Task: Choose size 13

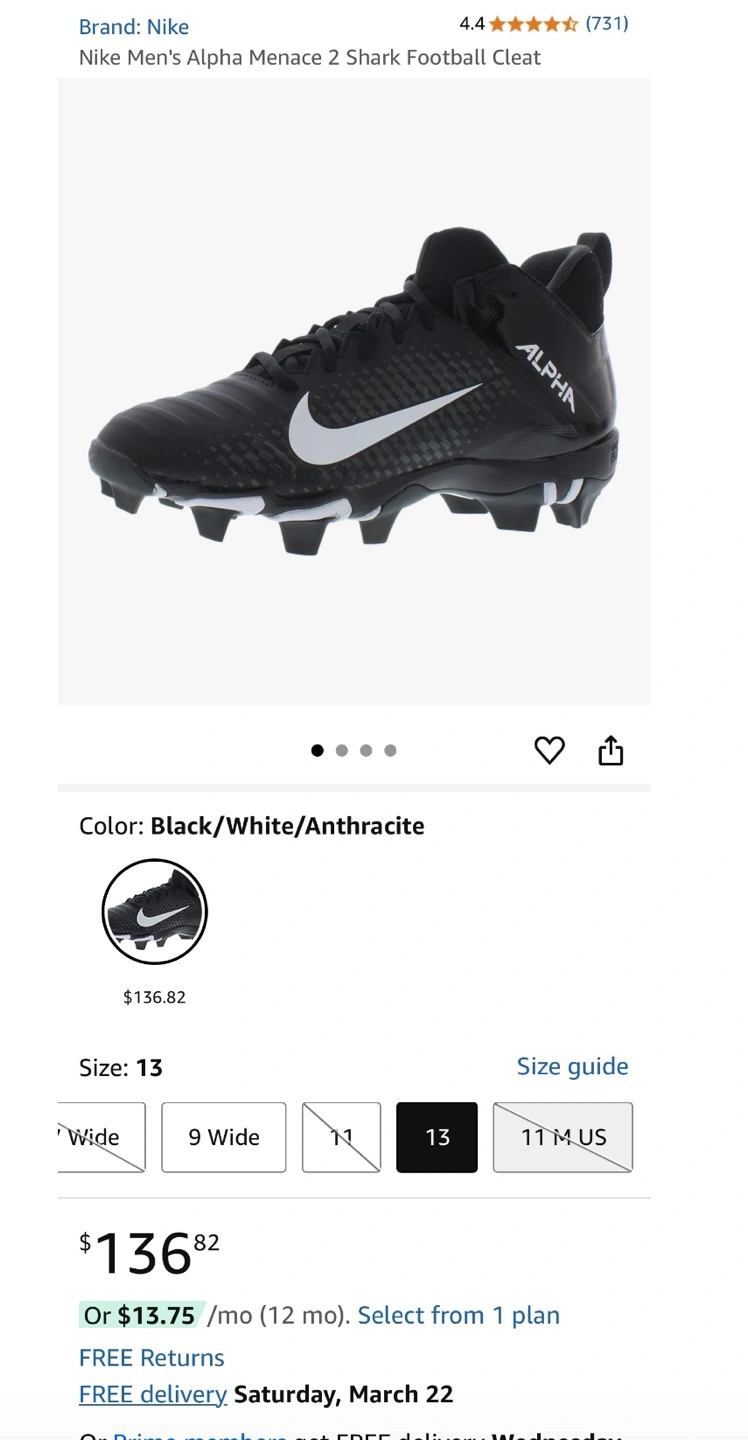Action: (437, 1137)
